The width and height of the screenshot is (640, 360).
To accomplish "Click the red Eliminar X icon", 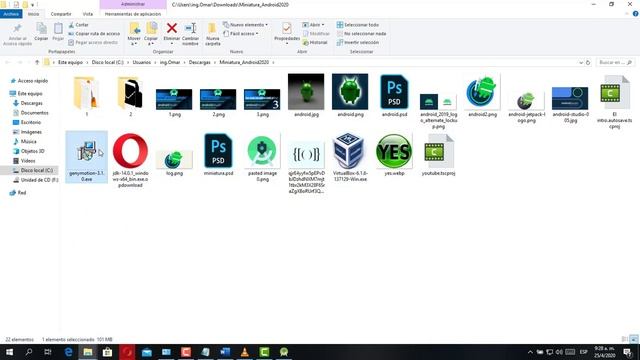I will coord(172,28).
